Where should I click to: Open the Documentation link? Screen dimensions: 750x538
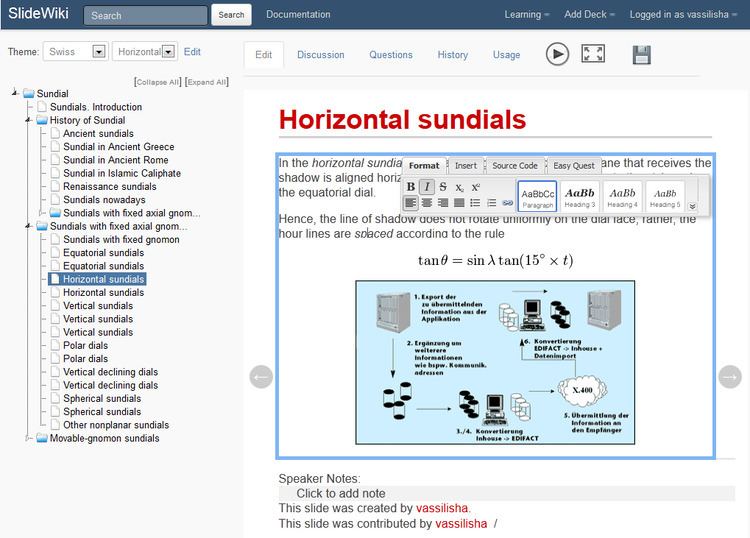coord(298,14)
